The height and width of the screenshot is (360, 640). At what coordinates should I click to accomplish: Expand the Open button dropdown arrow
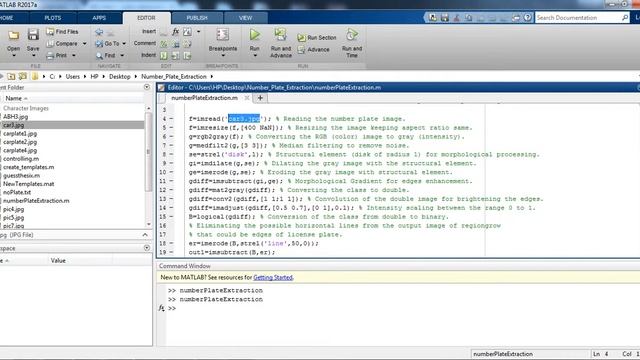point(13,56)
